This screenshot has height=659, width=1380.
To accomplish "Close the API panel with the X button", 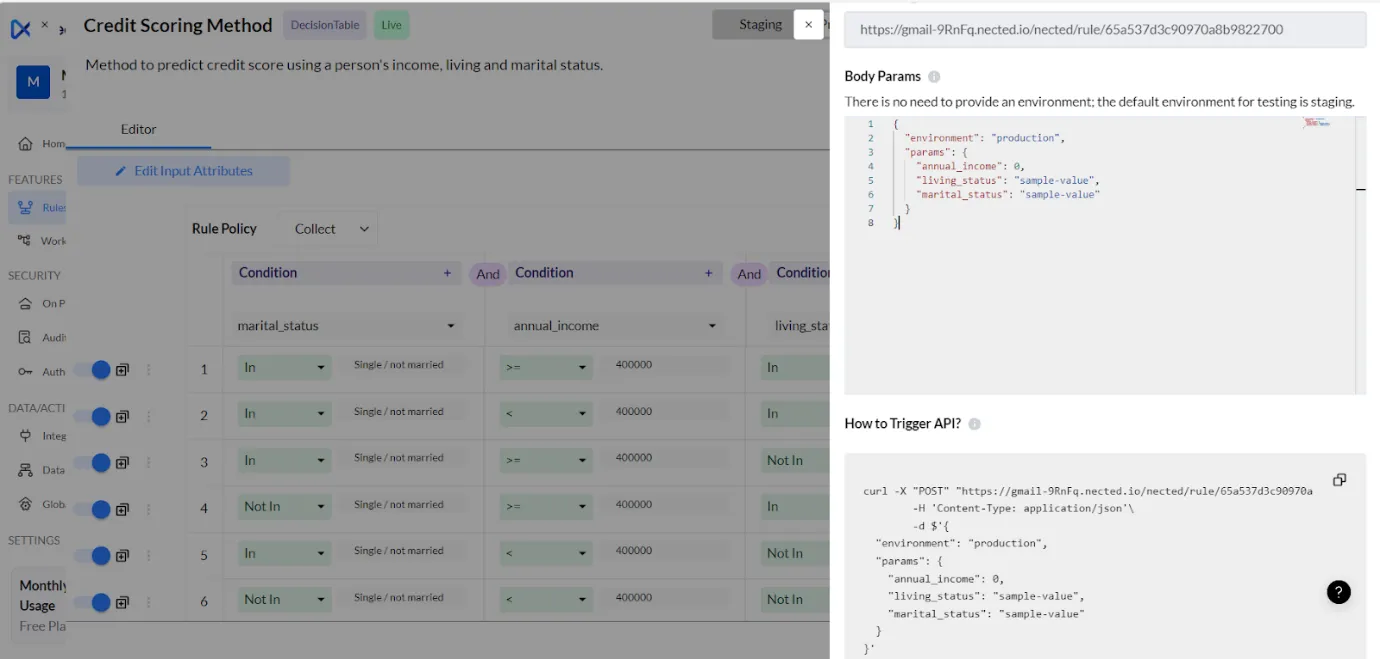I will [x=808, y=25].
